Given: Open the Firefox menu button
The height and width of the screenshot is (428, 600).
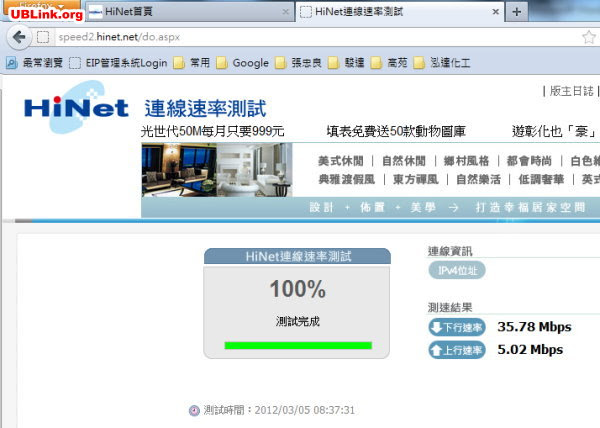Looking at the screenshot, I should point(42,5).
